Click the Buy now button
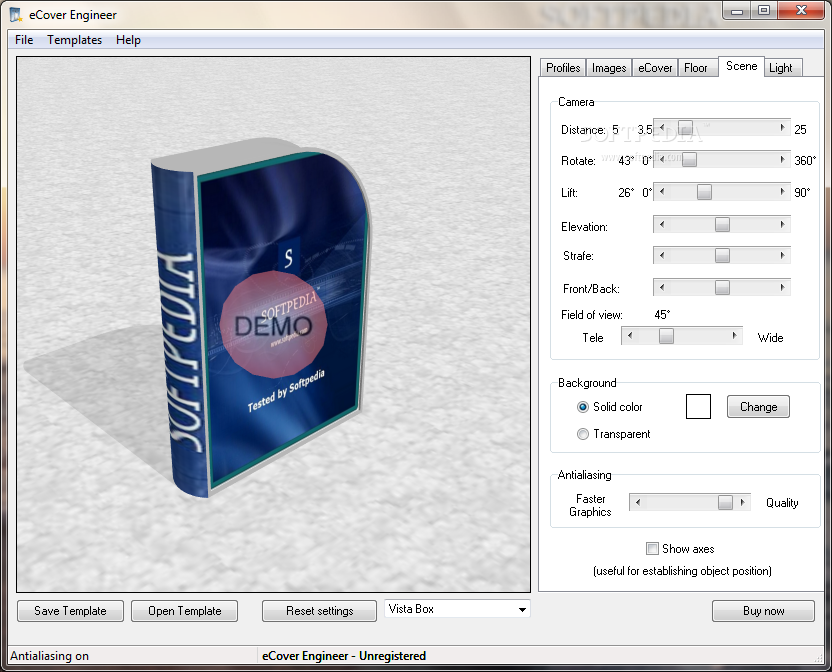 coord(763,611)
